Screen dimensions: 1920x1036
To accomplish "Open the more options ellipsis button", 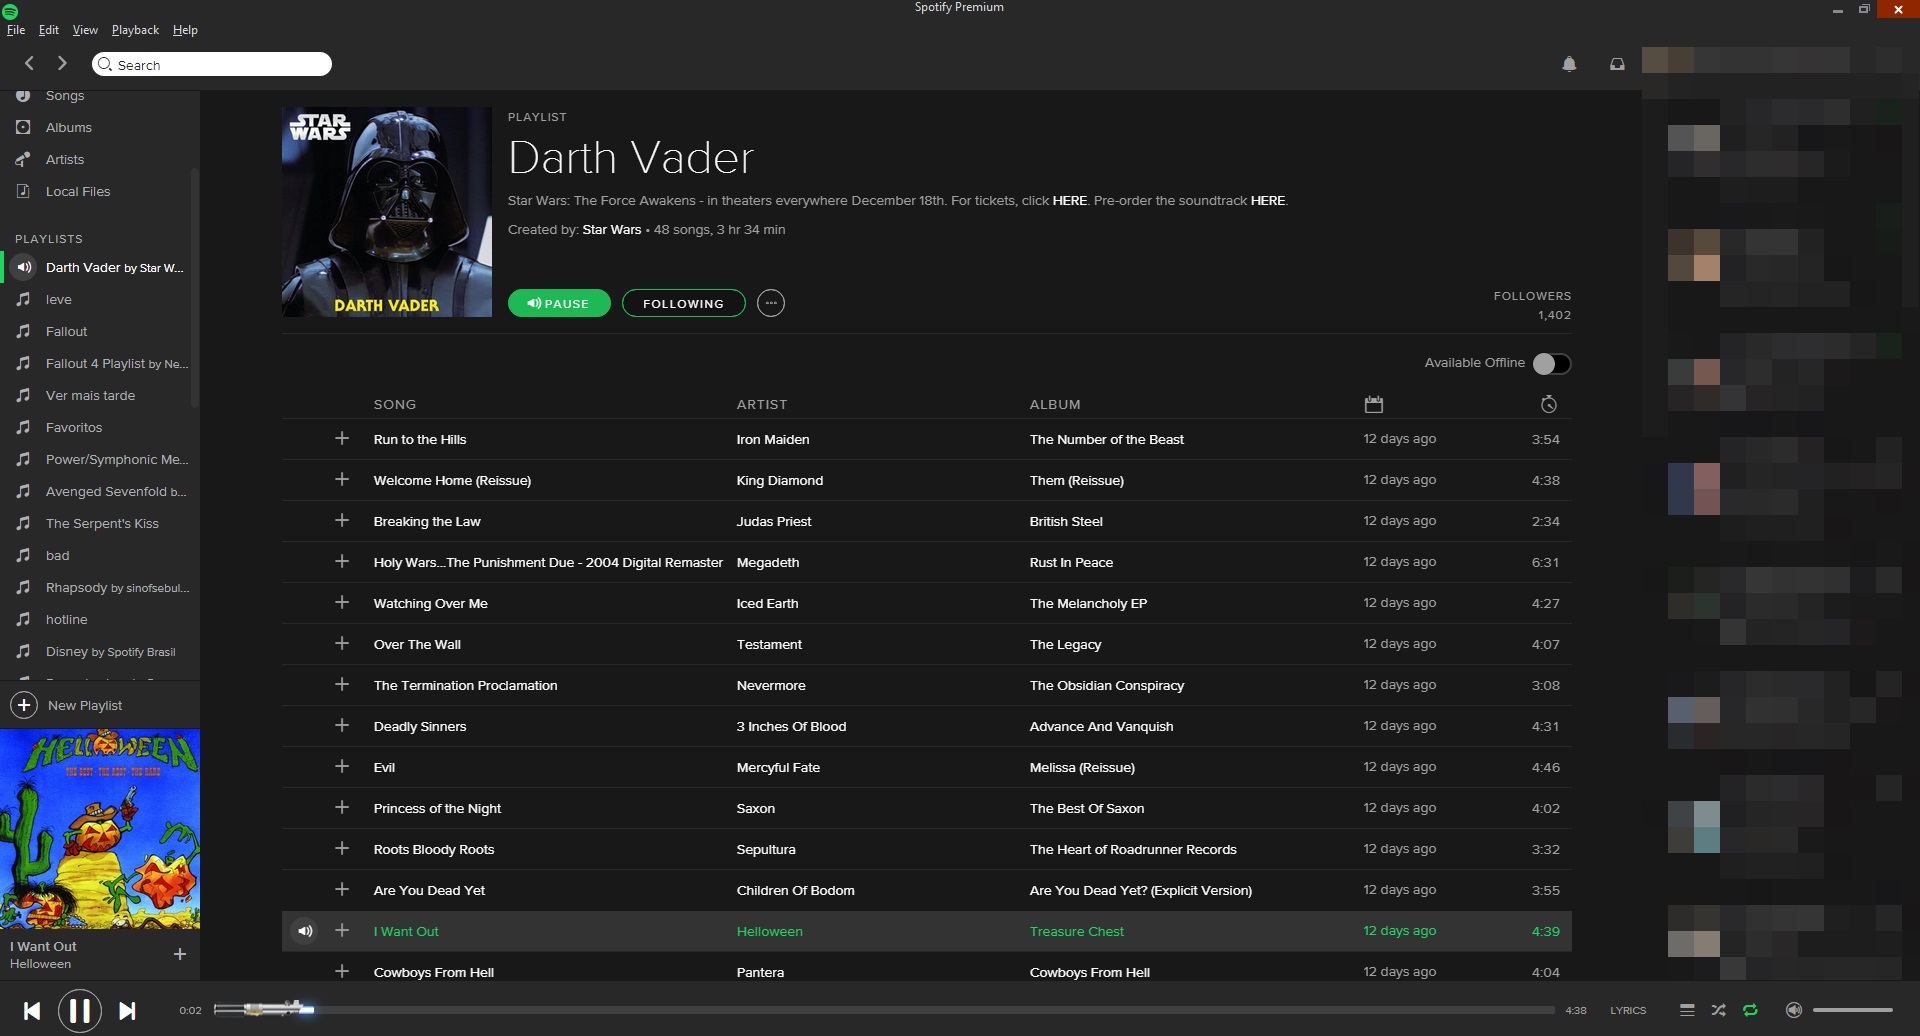I will [x=771, y=303].
